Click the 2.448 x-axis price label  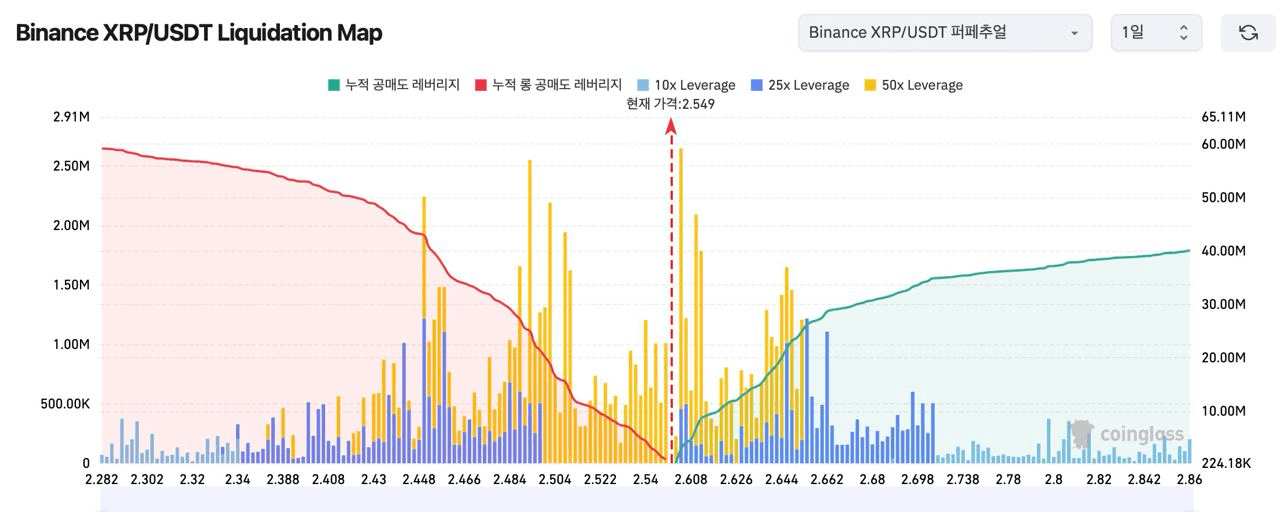pyautogui.click(x=419, y=480)
